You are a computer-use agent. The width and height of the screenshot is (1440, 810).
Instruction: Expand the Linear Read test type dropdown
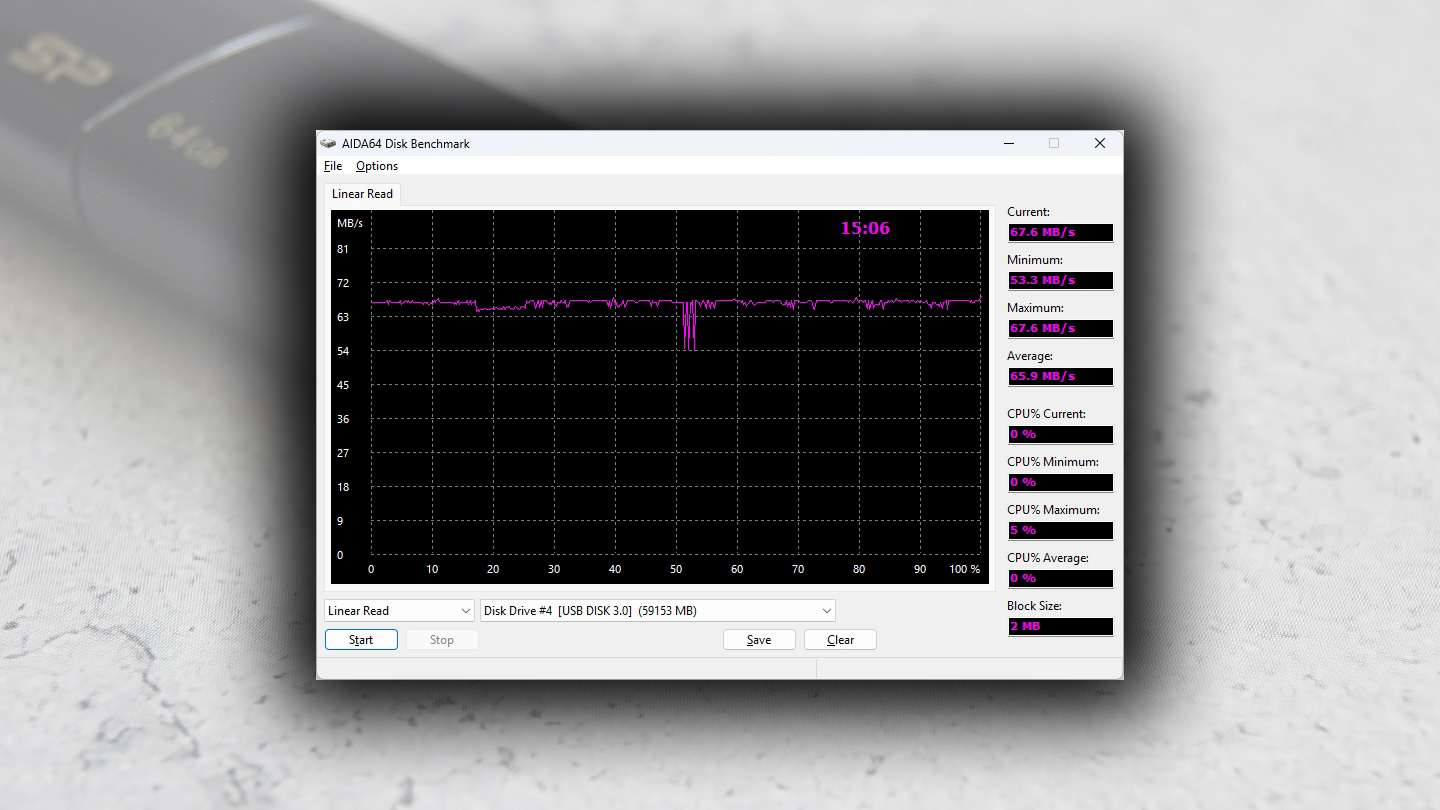399,611
